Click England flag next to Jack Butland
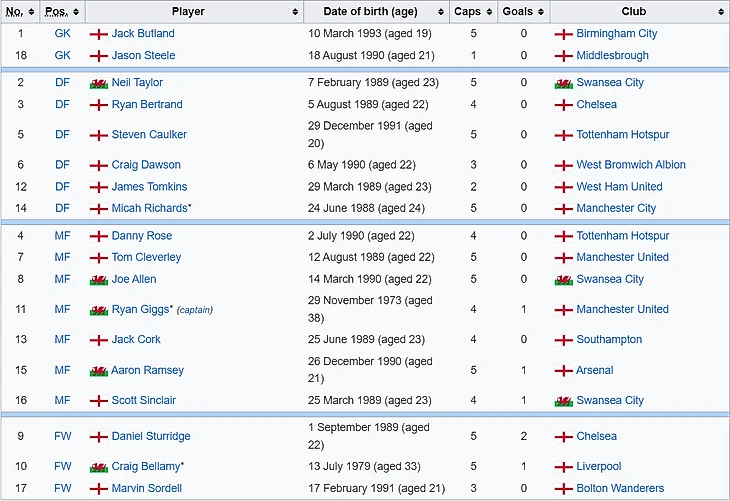The width and height of the screenshot is (730, 501). click(99, 34)
